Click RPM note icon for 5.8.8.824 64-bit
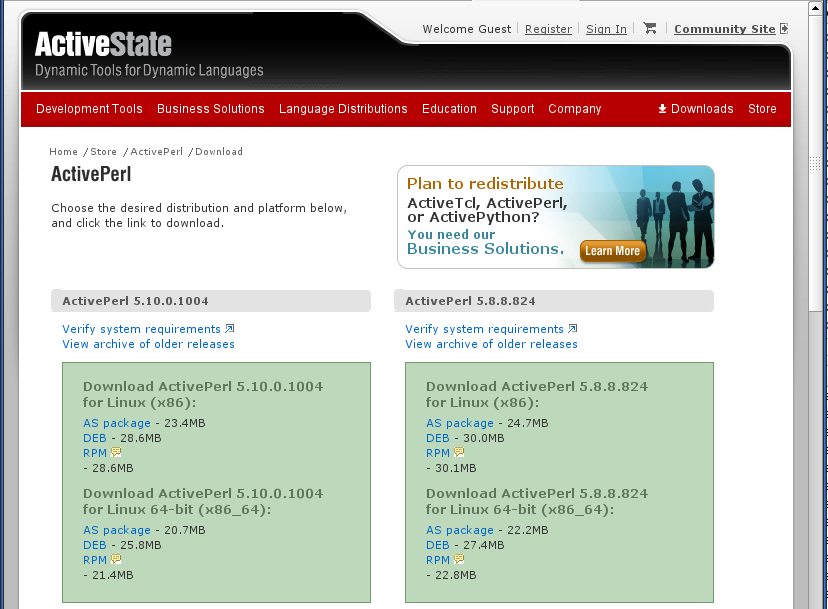 tap(459, 559)
